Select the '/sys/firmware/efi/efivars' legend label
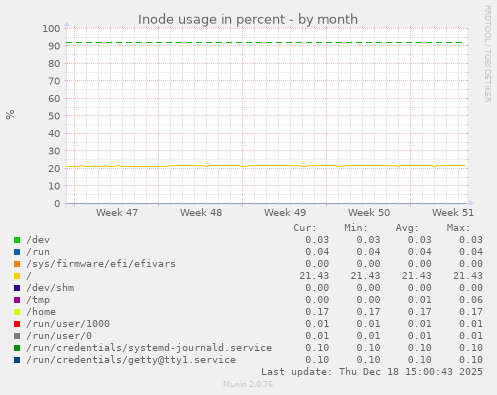Viewport: 497px width, 395px height. pos(101,264)
